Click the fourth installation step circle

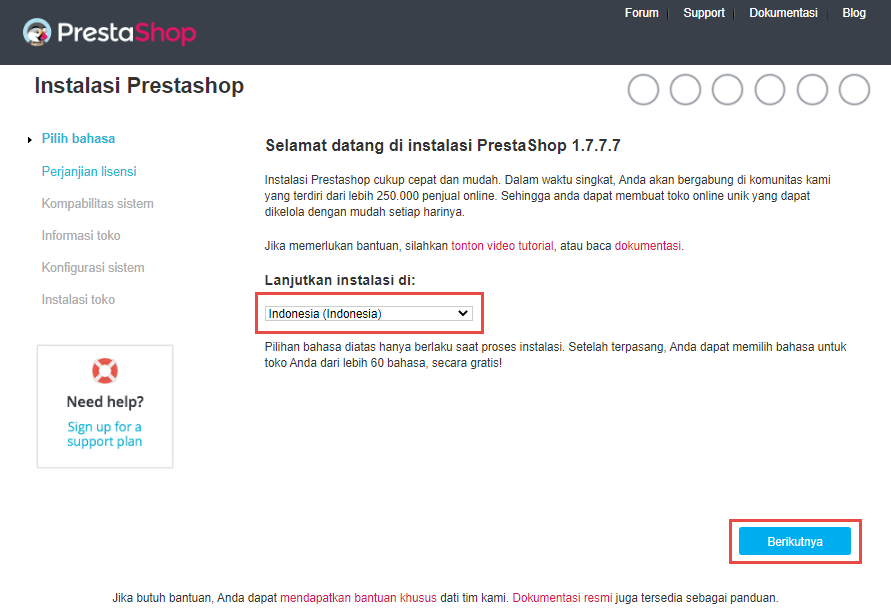point(770,90)
